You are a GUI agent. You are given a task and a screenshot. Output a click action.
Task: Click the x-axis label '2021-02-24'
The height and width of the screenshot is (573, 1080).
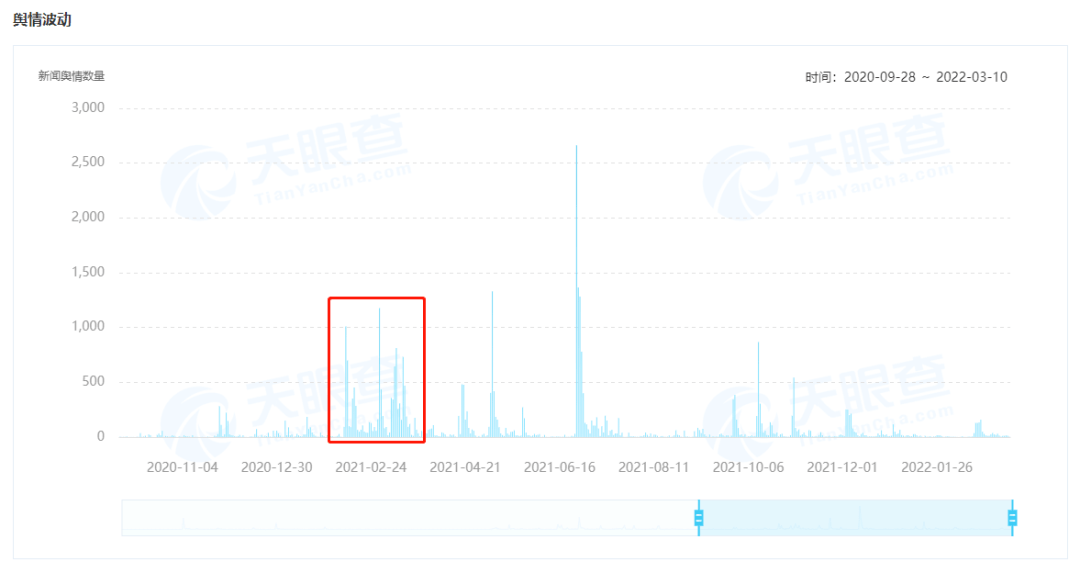pyautogui.click(x=371, y=467)
